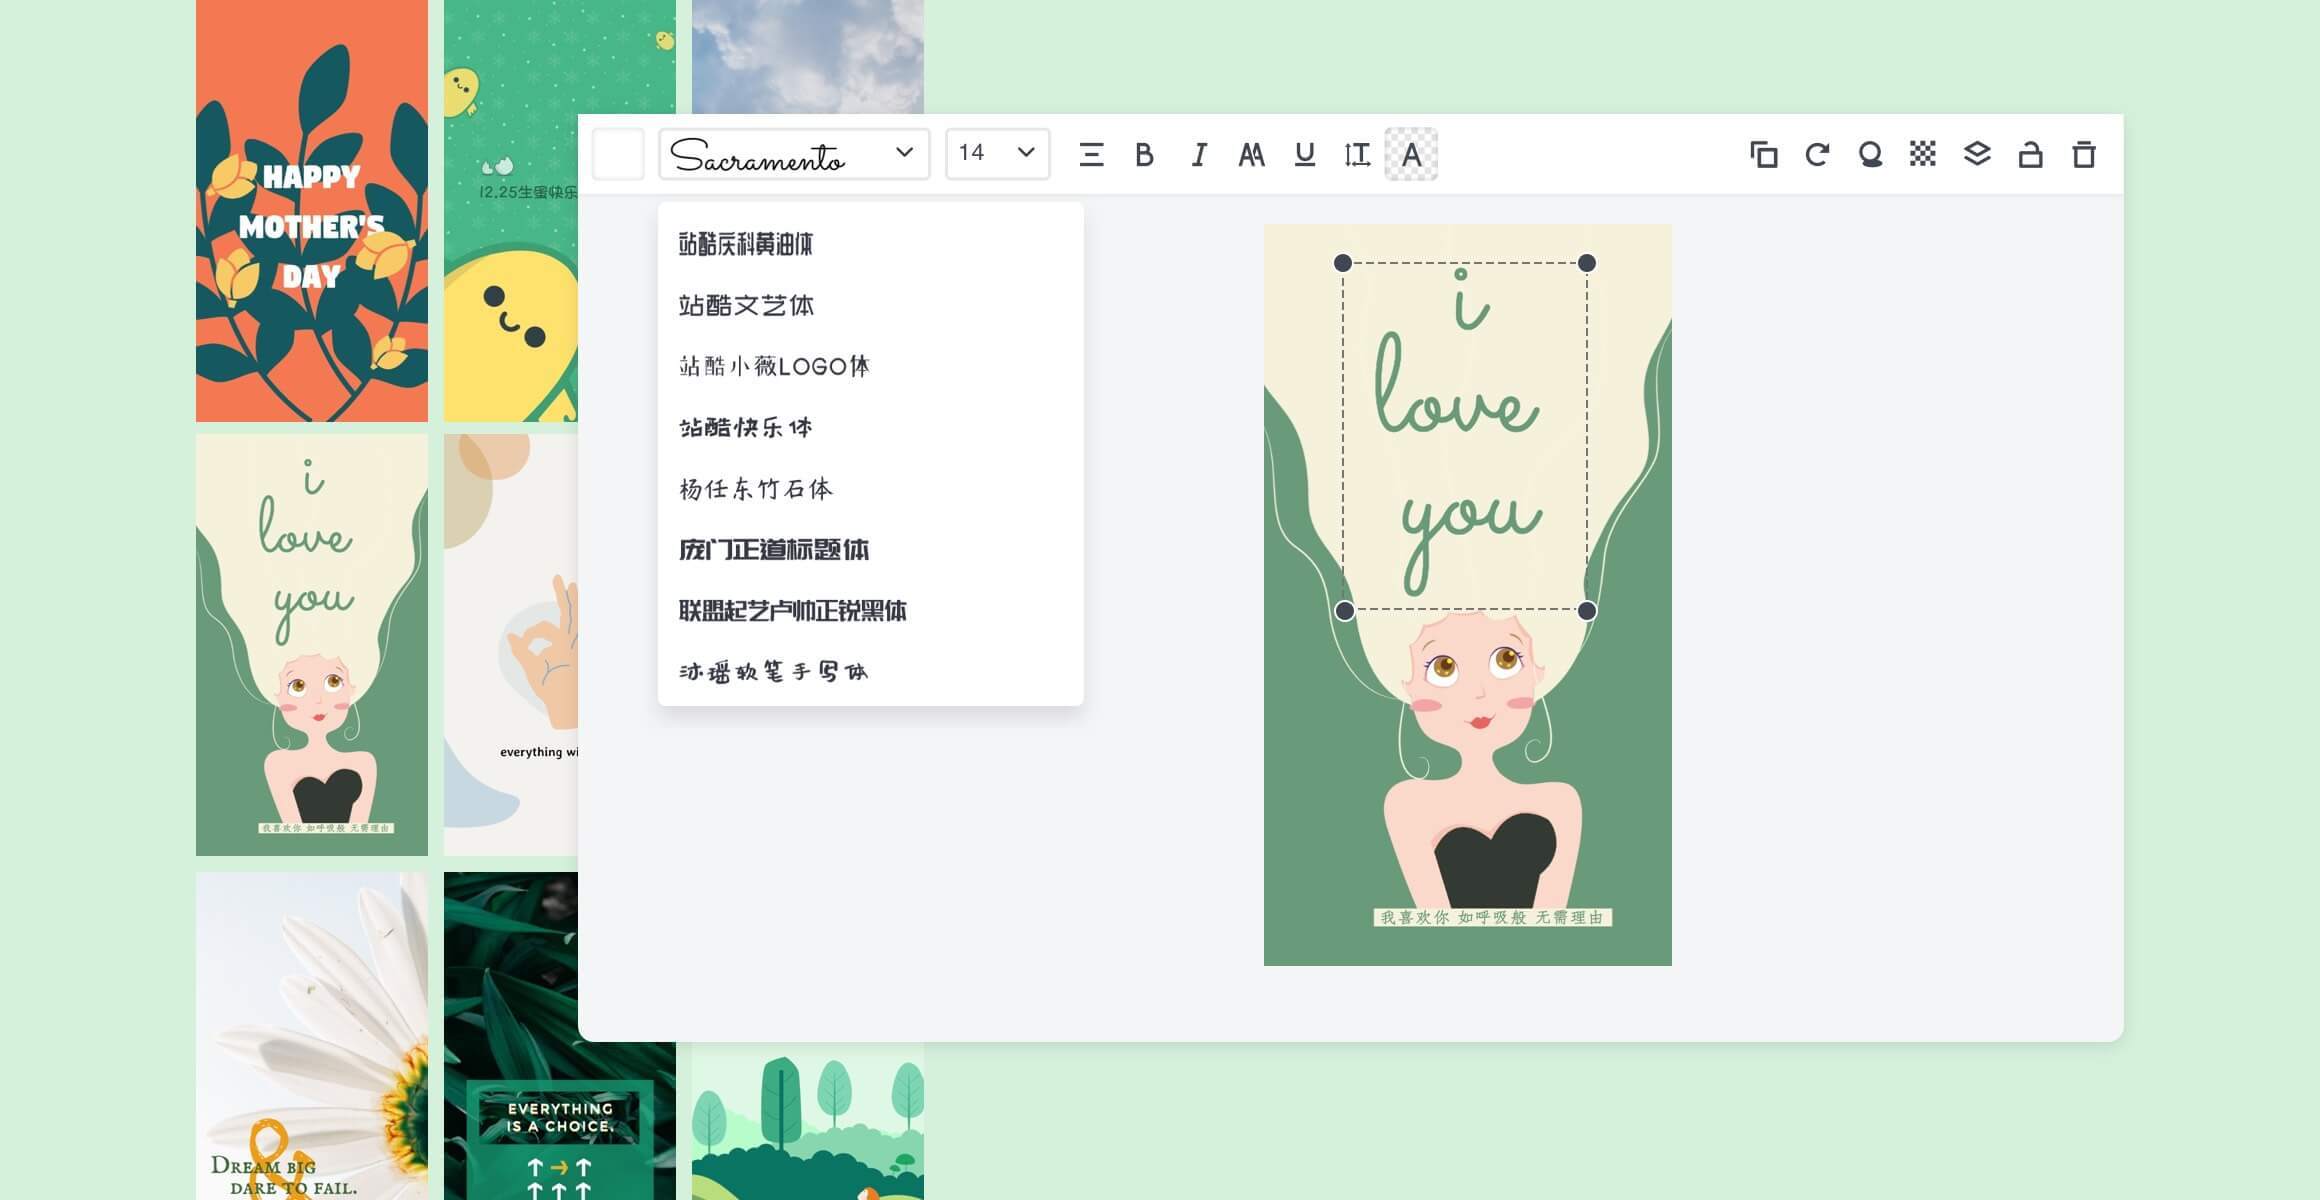Image resolution: width=2320 pixels, height=1200 pixels.
Task: Expand the font size 14 dropdown
Action: coord(996,154)
